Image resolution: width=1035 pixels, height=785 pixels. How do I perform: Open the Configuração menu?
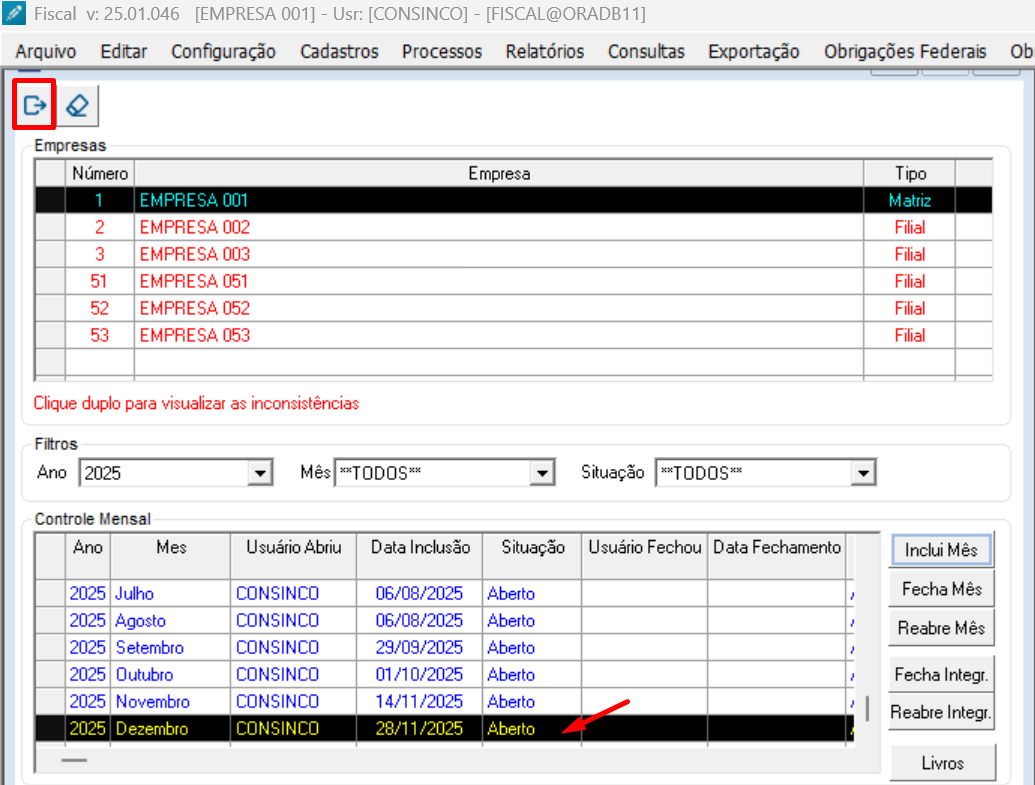(x=223, y=51)
